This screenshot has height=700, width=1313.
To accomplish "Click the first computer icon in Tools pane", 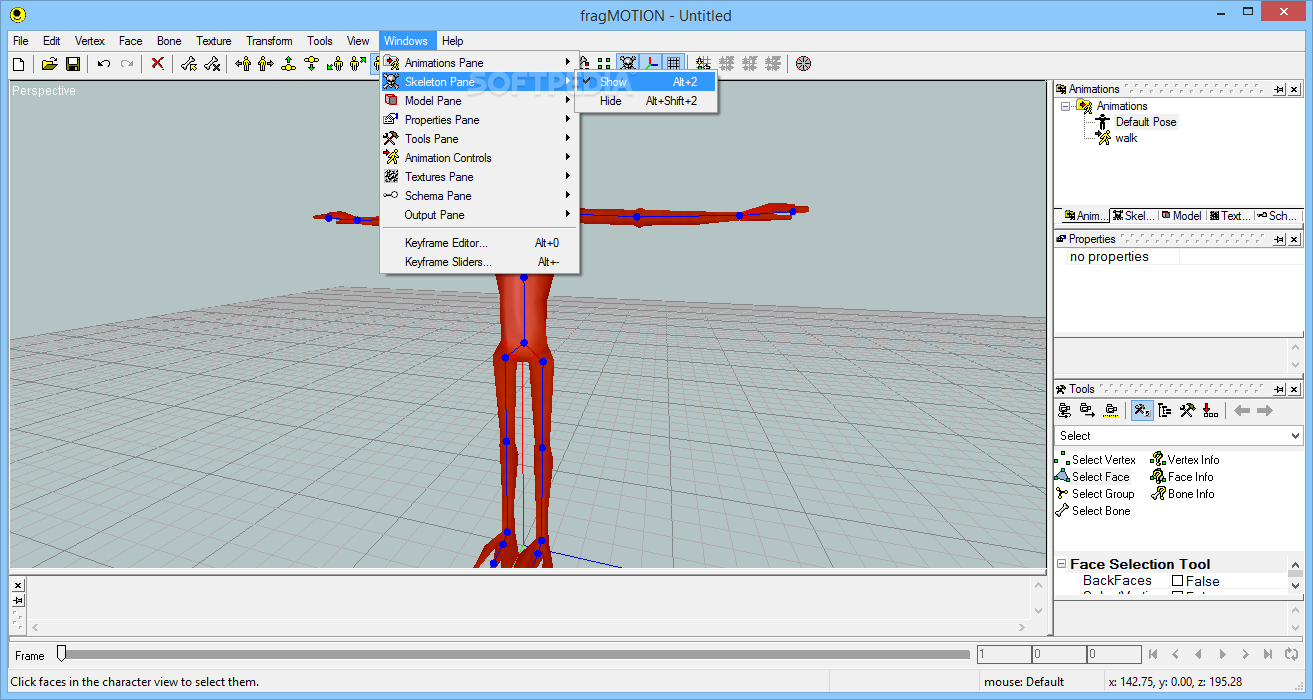I will 1065,410.
